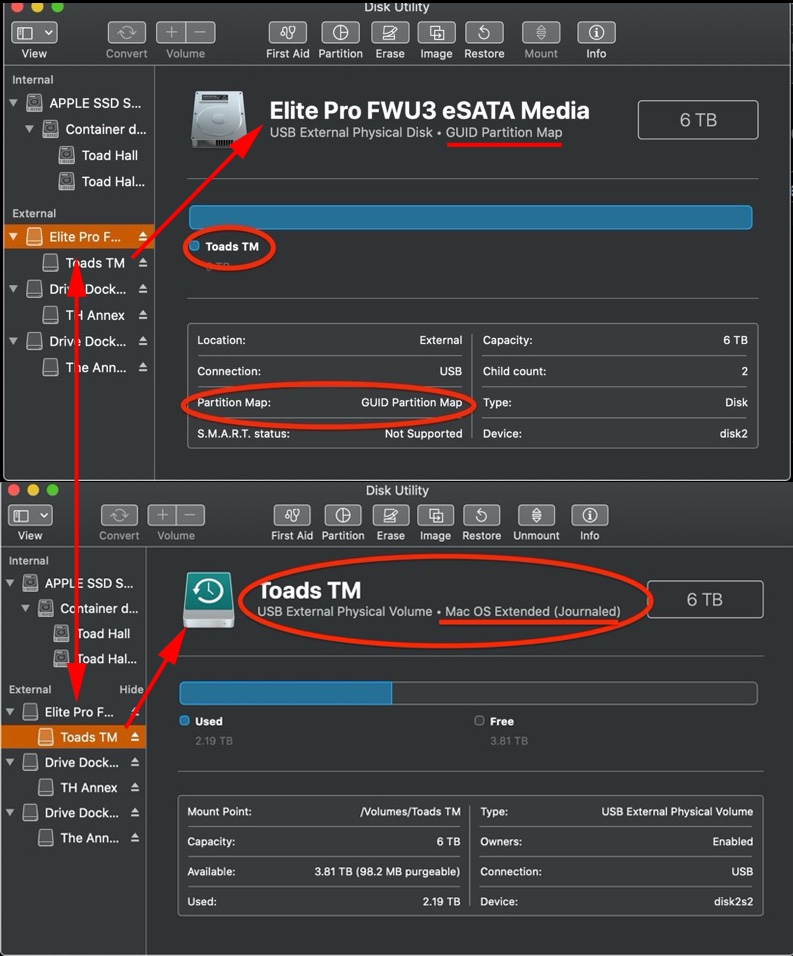Eject Toads TM volume in top window sidebar
793x956 pixels.
click(x=143, y=263)
